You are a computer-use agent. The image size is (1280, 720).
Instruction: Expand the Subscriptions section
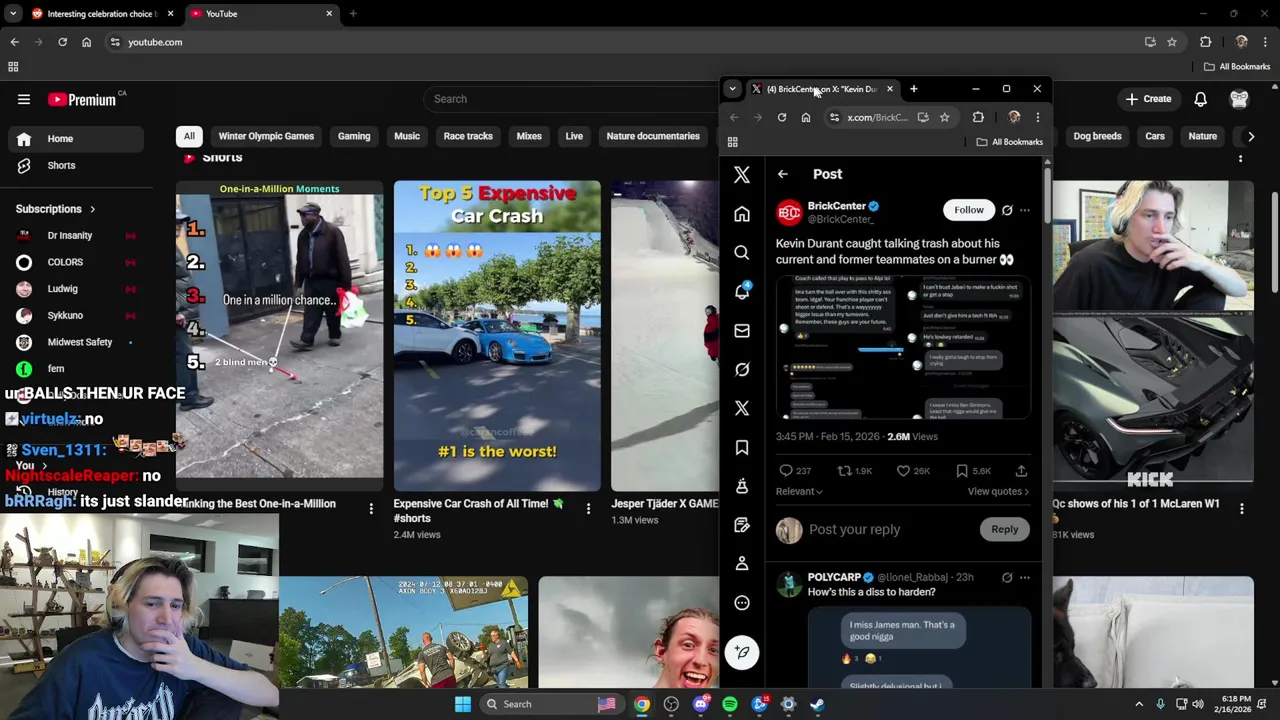[x=56, y=209]
